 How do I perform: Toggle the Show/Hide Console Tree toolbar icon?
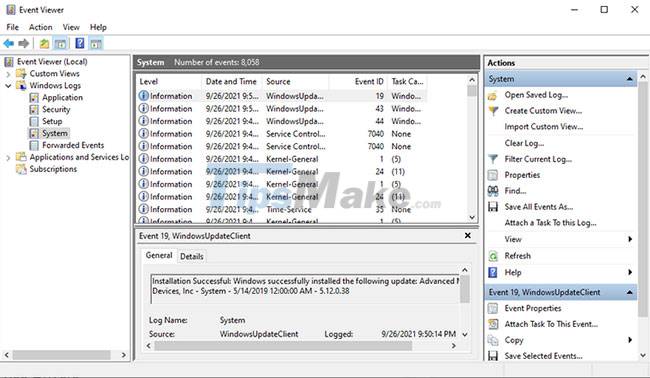coord(60,43)
